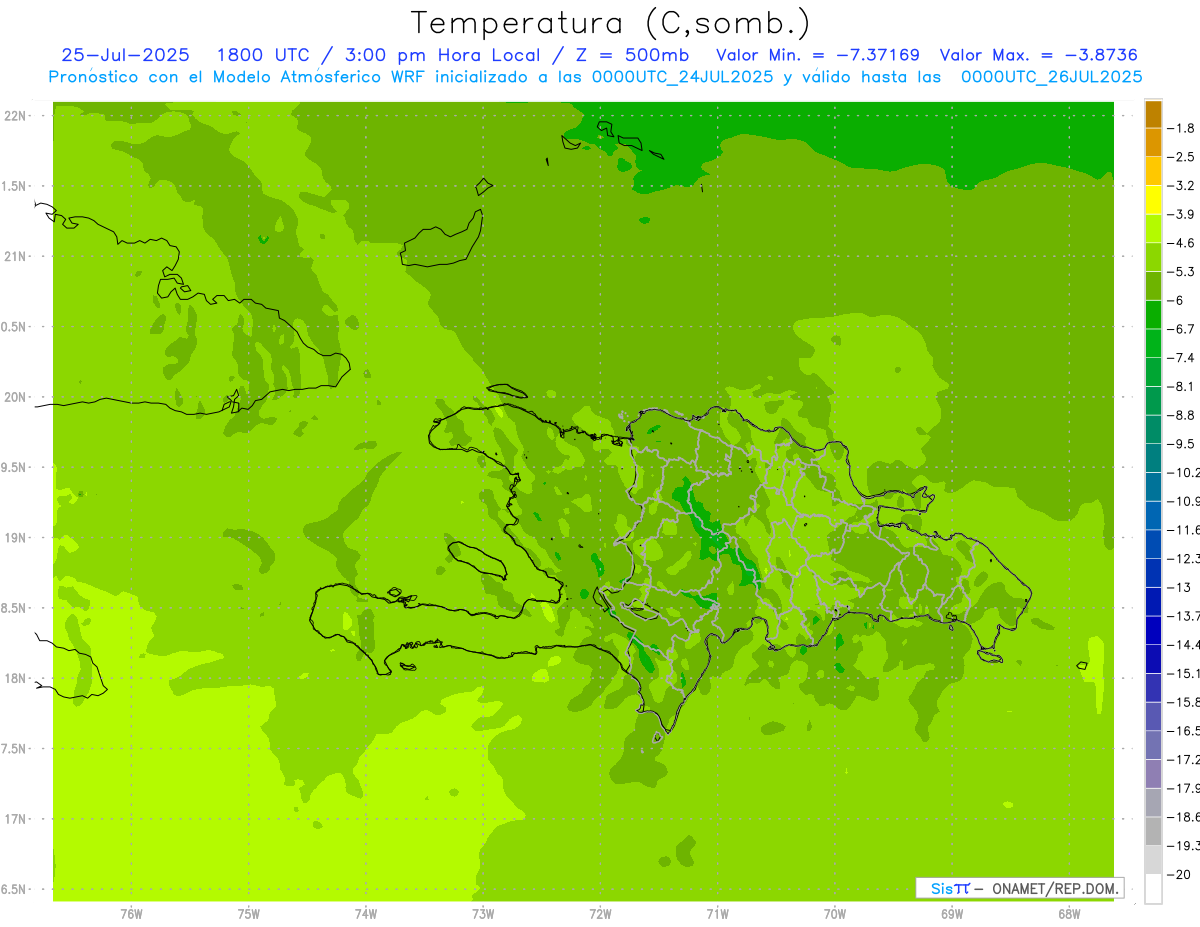Viewport: 1200px width, 927px height.
Task: Click the initialization time 0000UTC_24JUL2025
Action: point(683,77)
